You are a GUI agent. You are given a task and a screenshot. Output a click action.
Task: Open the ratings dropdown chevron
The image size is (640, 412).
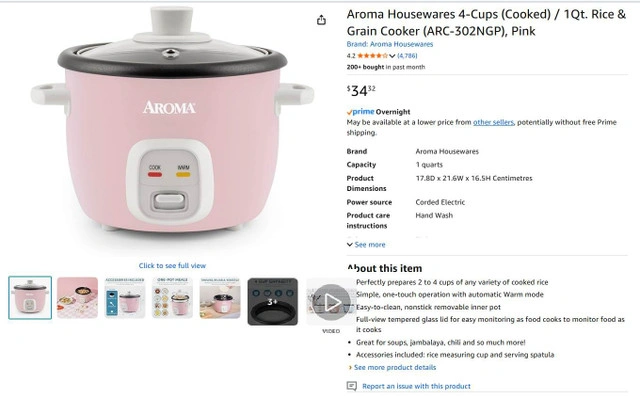pos(392,56)
